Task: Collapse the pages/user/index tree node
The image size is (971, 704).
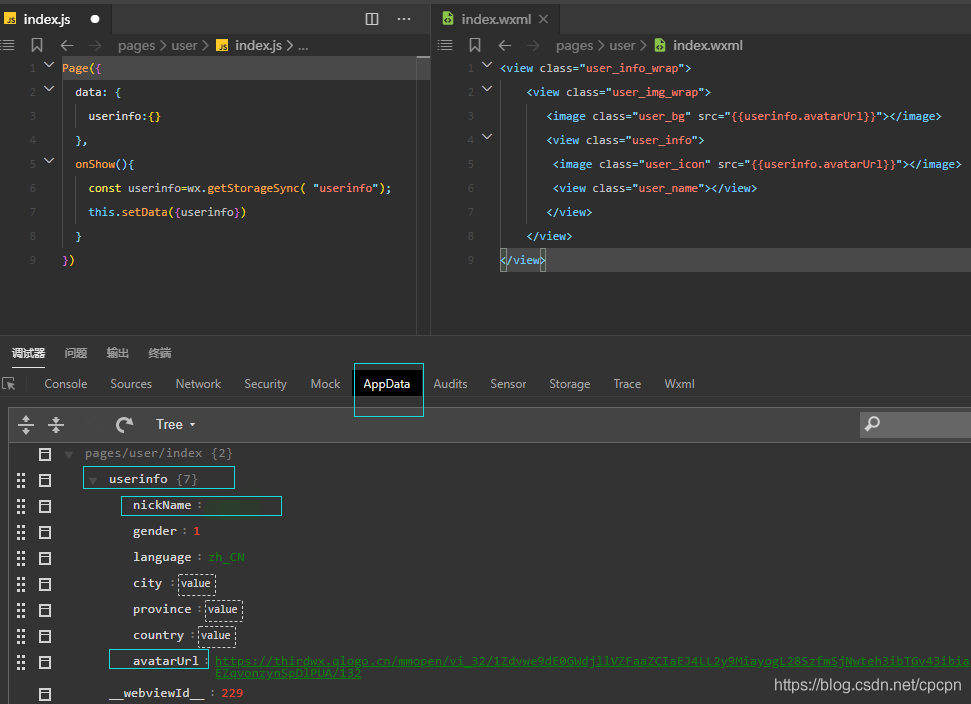Action: [x=69, y=455]
